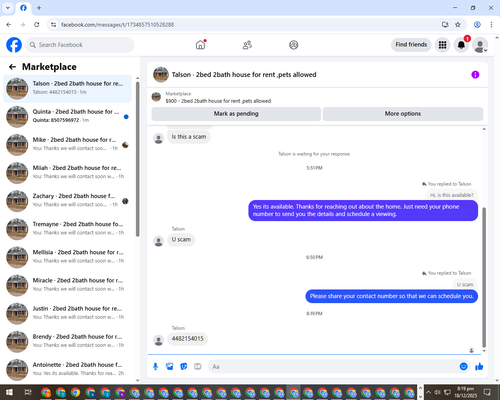Click the listing thumbnail in chat header
Screen dimensions: 500x400
click(161, 75)
